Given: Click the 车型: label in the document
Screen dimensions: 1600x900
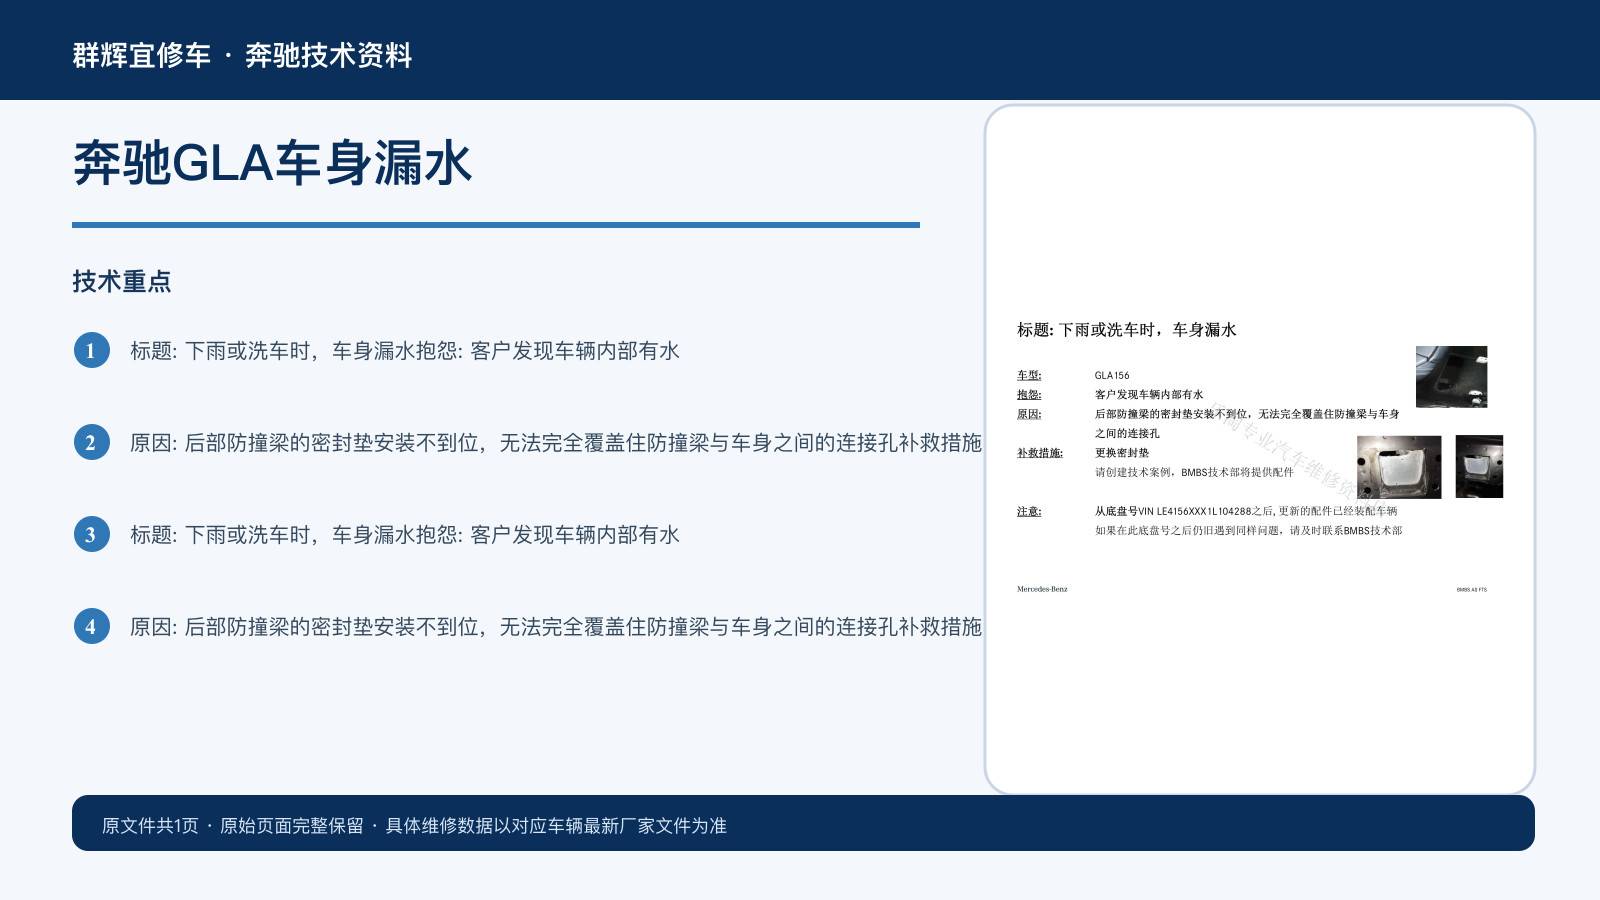Looking at the screenshot, I should coord(1029,376).
